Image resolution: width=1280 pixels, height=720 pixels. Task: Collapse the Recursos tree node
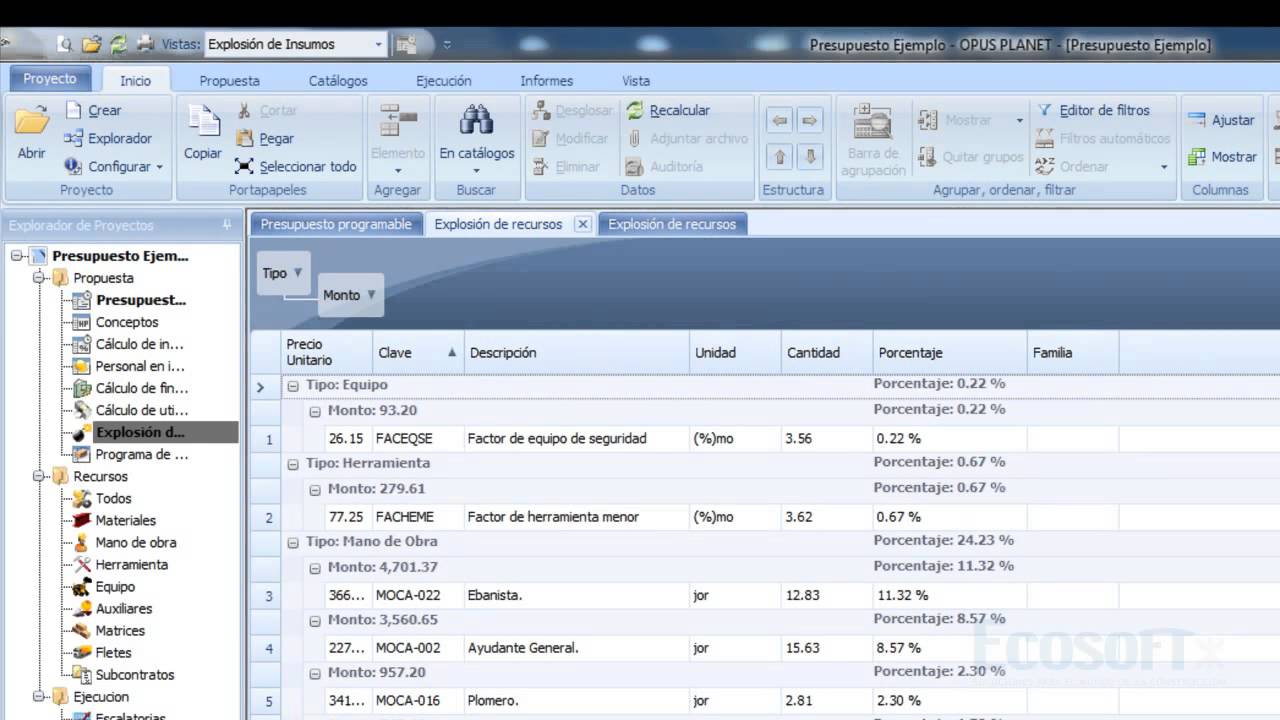click(39, 477)
